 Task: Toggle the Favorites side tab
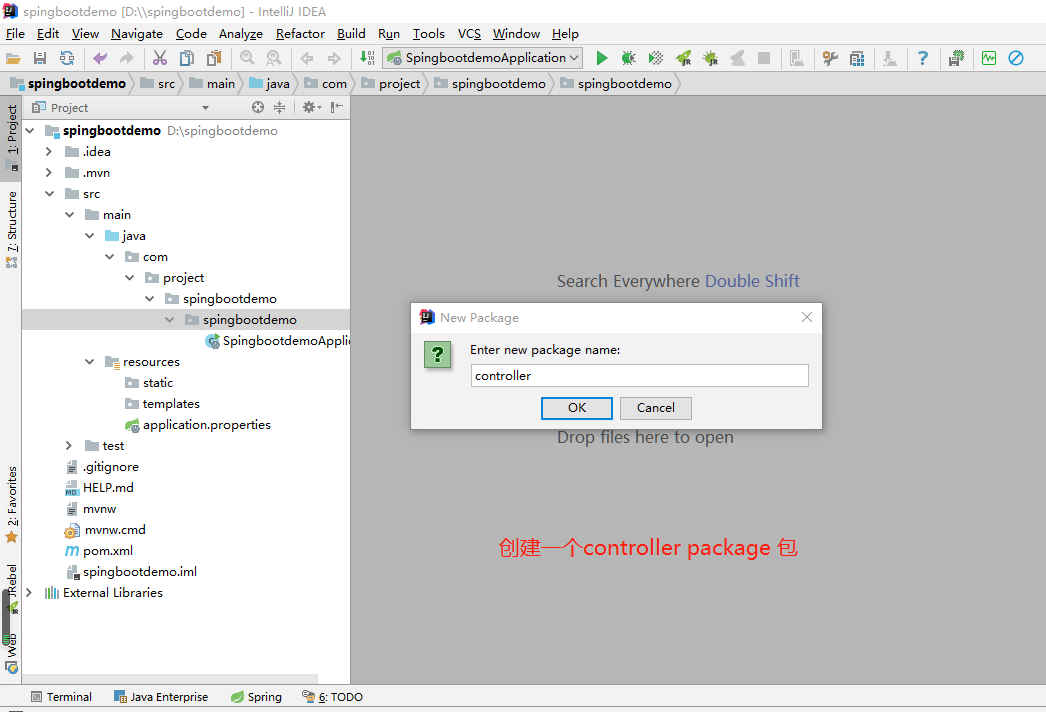point(11,504)
